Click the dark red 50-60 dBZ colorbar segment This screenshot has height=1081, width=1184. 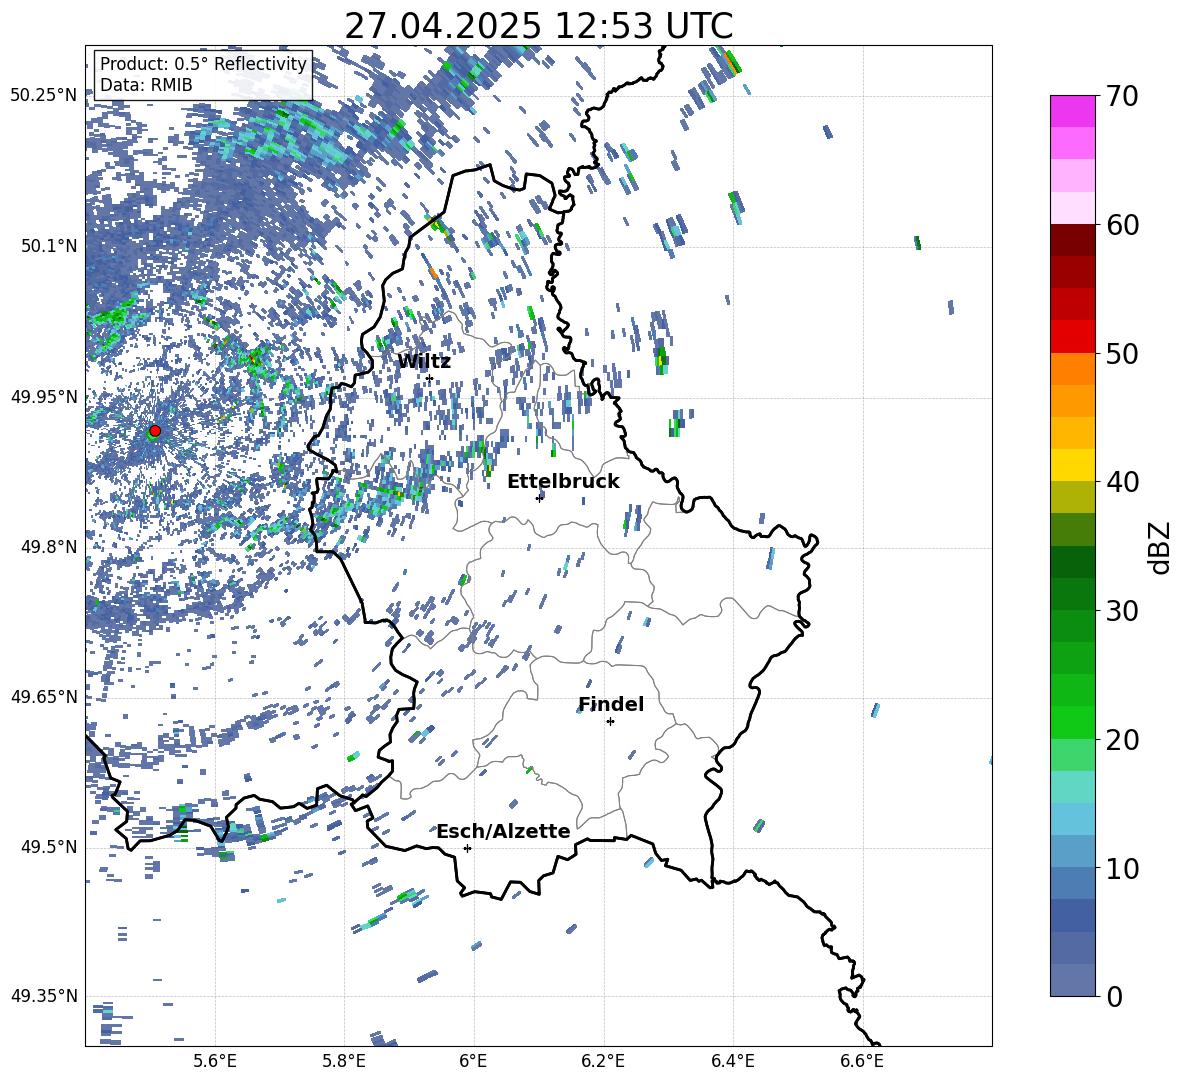(x=1072, y=288)
